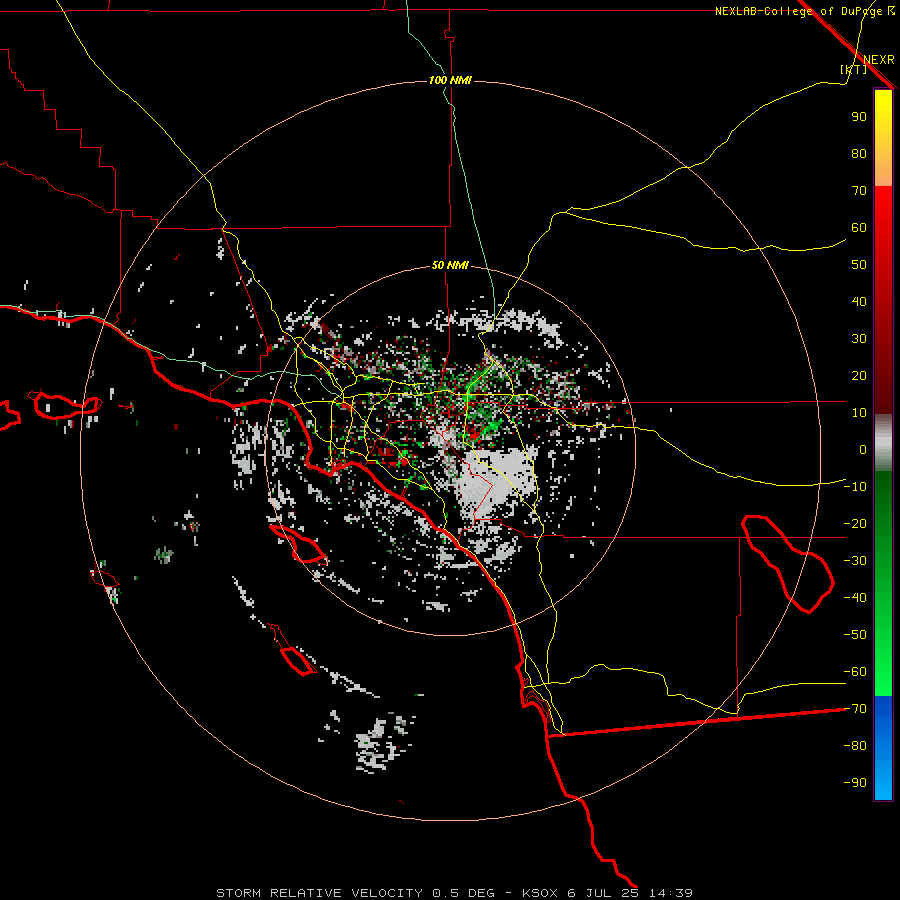Click the 80 value on the color scale
This screenshot has height=900, width=900.
click(x=859, y=153)
